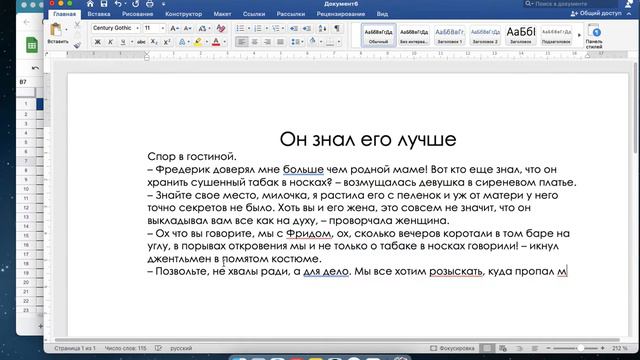Collapse the ribbon with chevron

(x=629, y=13)
